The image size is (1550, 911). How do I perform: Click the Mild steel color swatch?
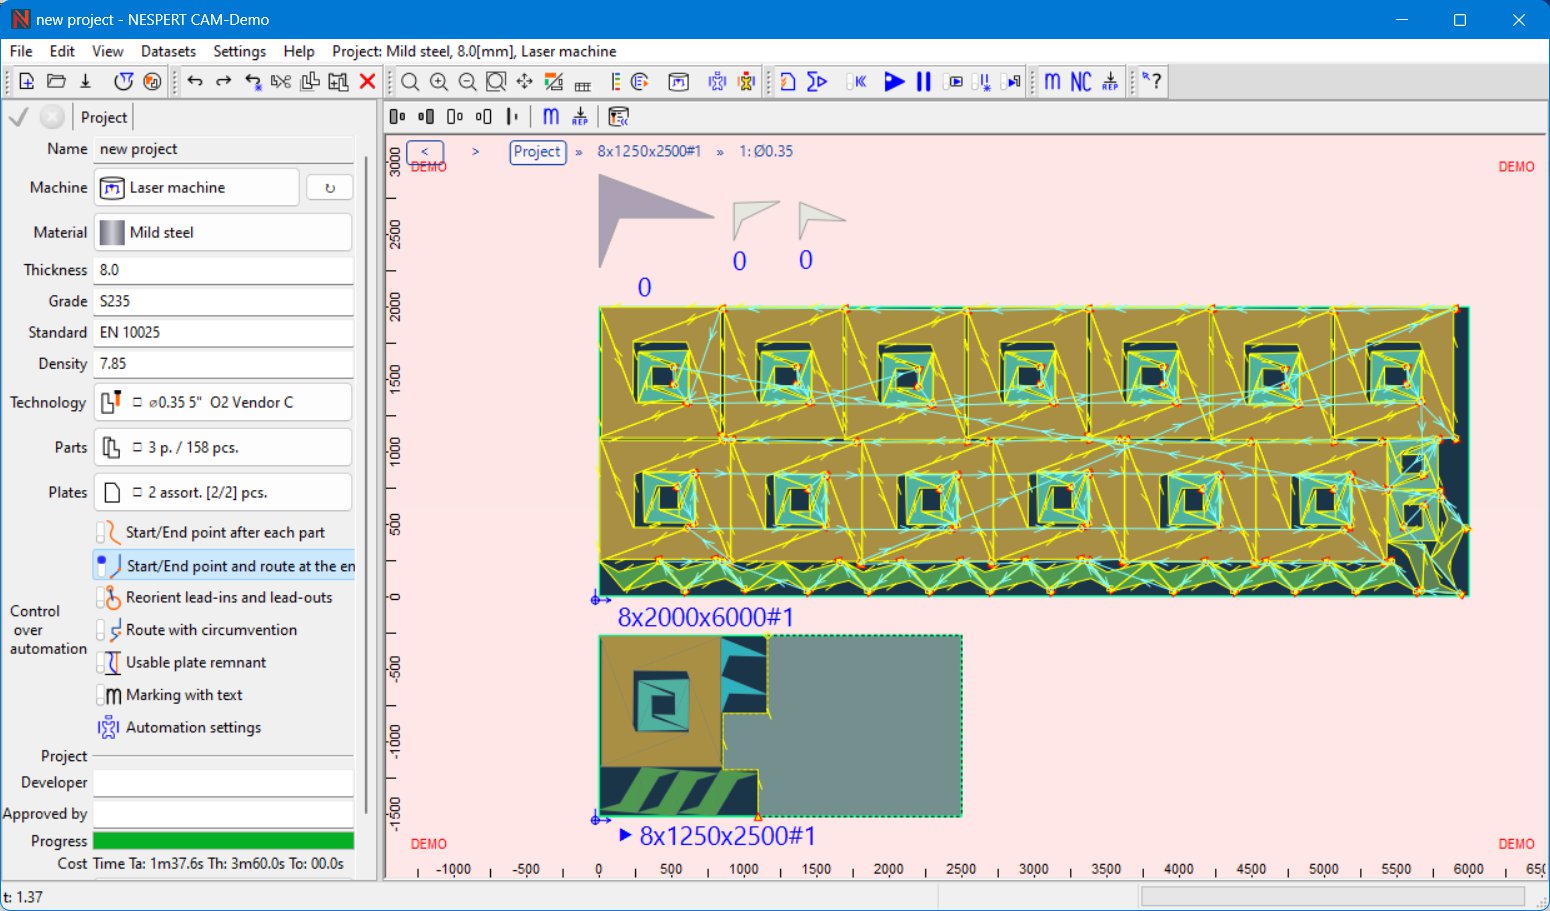[x=112, y=232]
